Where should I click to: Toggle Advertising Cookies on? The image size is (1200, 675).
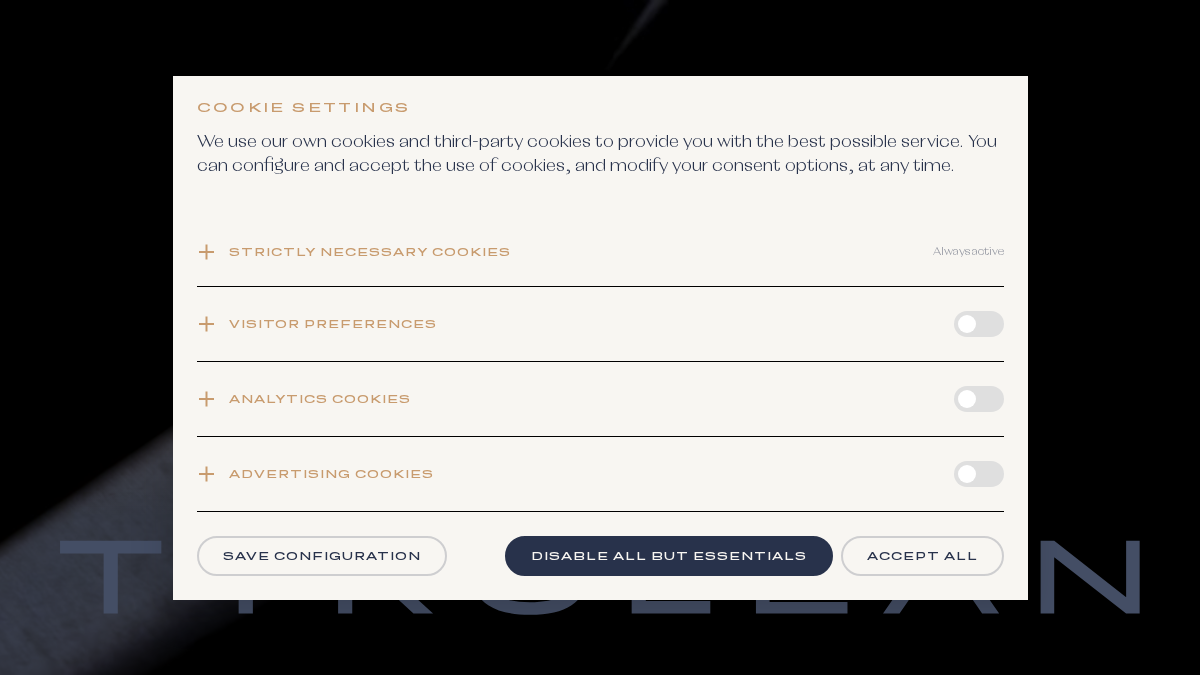978,474
